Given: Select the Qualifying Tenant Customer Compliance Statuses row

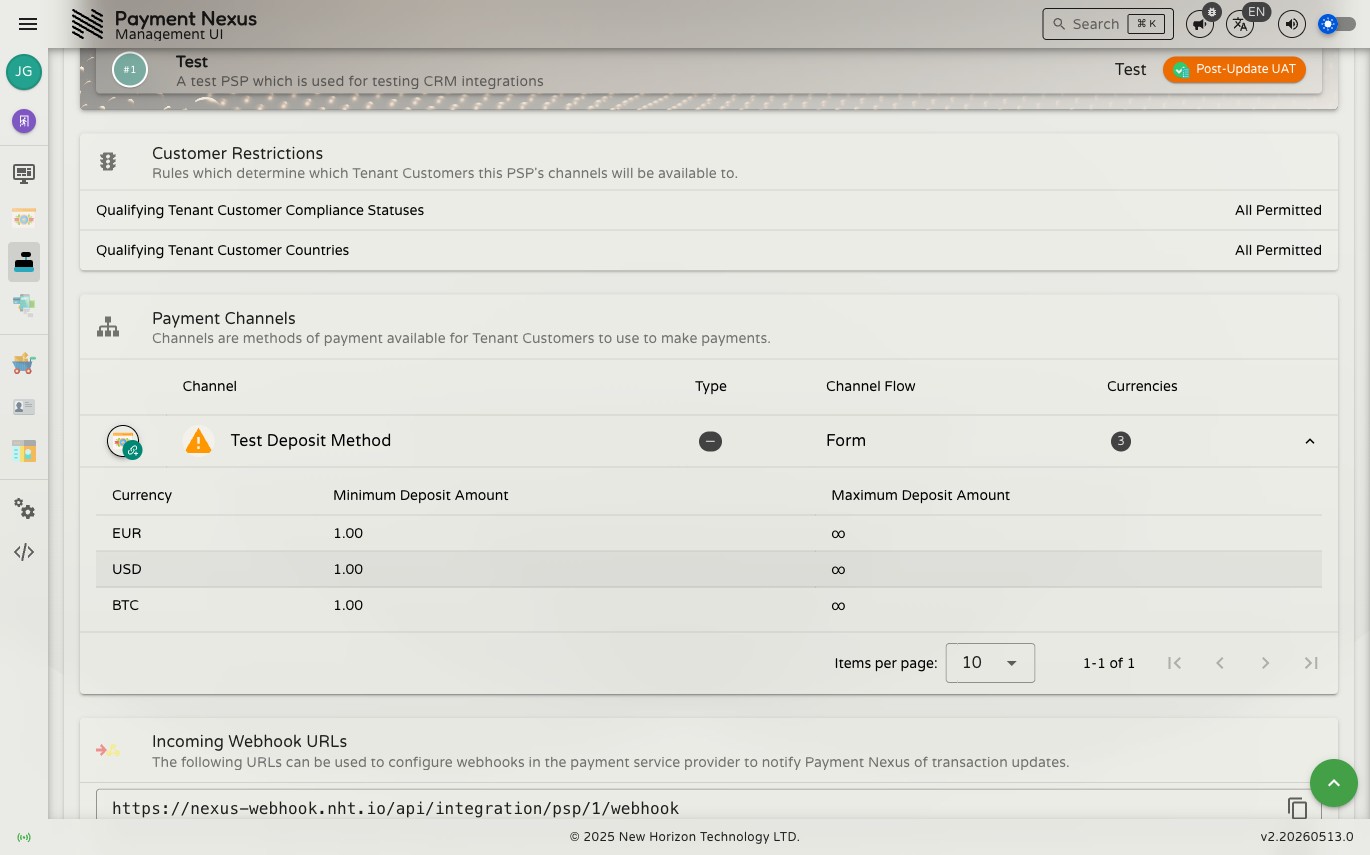Looking at the screenshot, I should 709,210.
